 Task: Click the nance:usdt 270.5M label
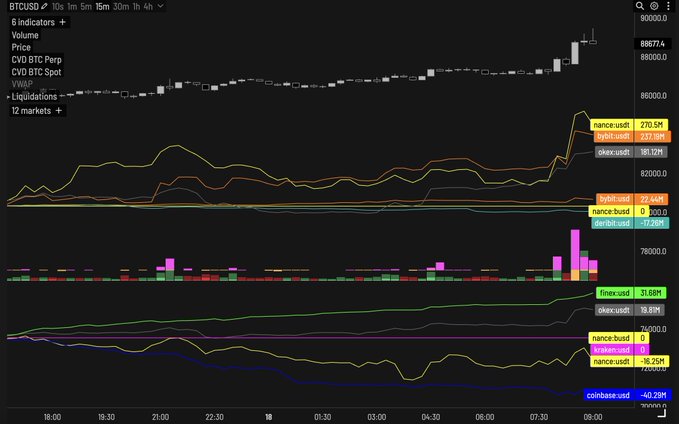[629, 125]
